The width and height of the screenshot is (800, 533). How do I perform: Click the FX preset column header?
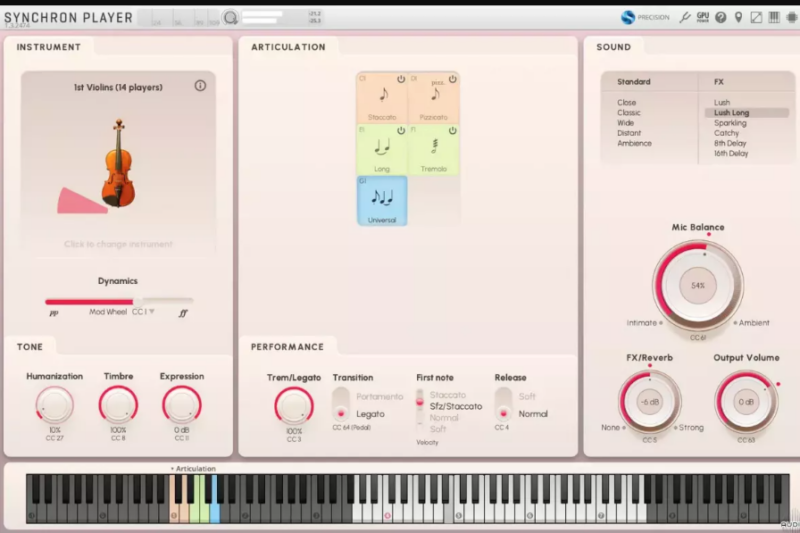coord(719,82)
